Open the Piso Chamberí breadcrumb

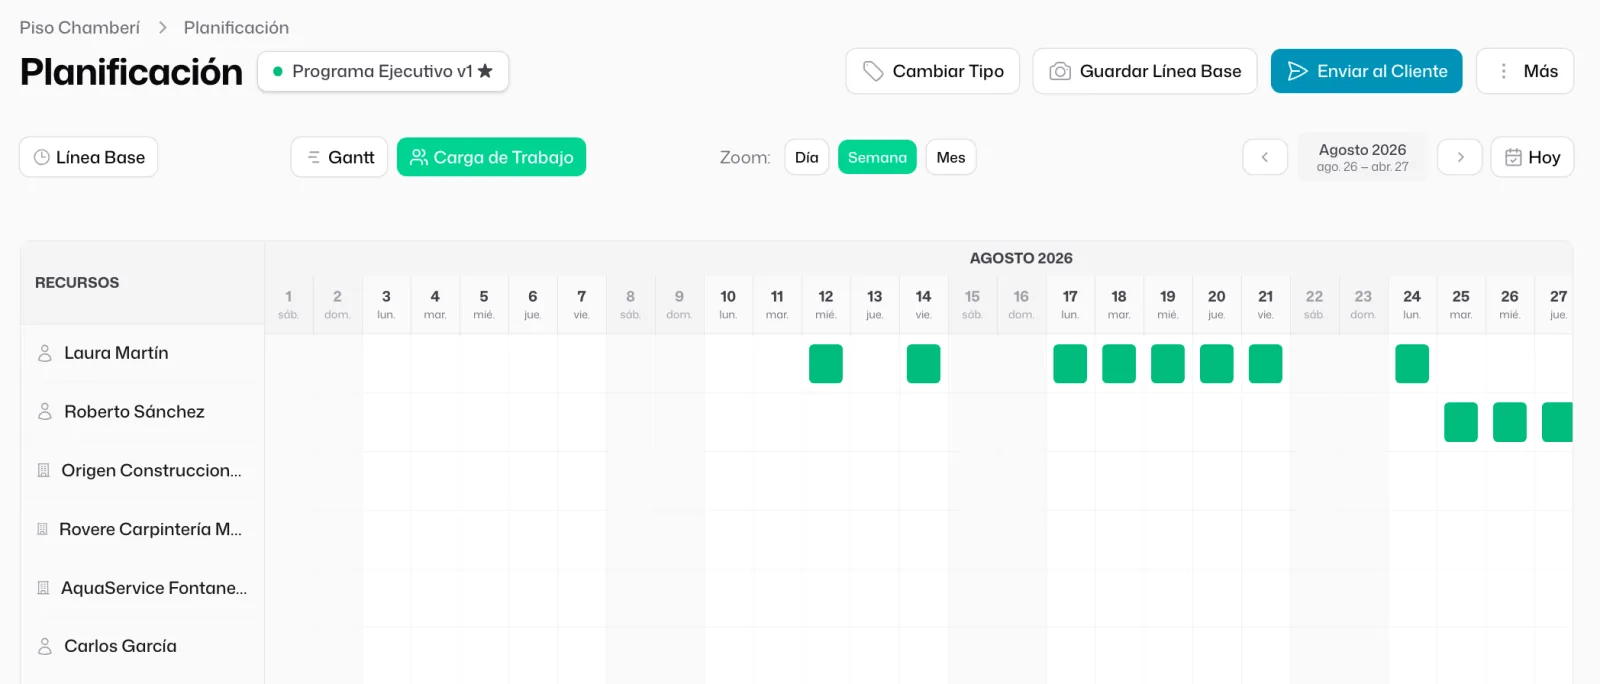click(80, 27)
